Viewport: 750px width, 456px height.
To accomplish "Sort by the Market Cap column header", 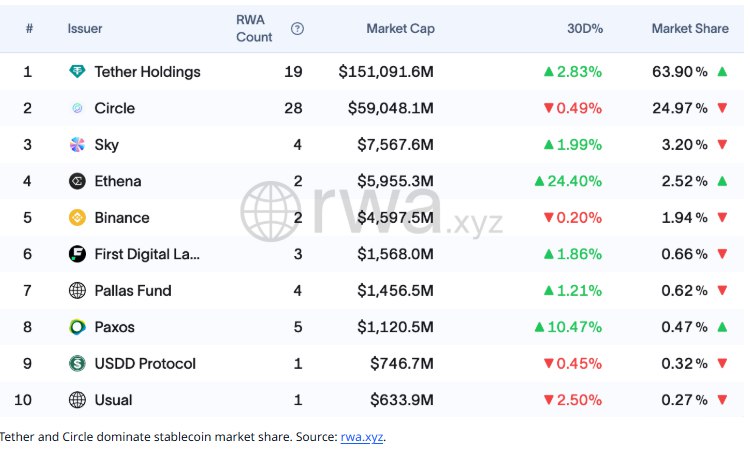I will [400, 29].
